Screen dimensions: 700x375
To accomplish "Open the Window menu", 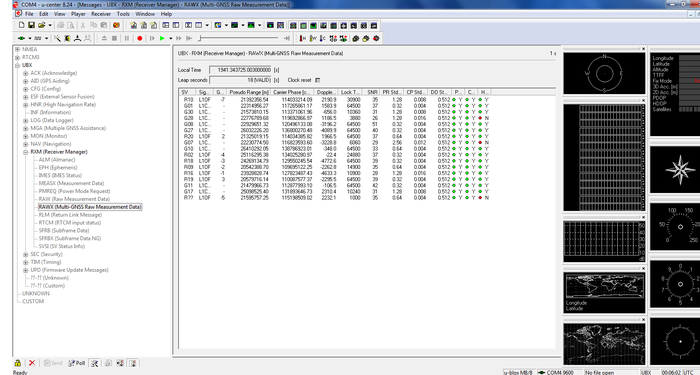I will [145, 14].
